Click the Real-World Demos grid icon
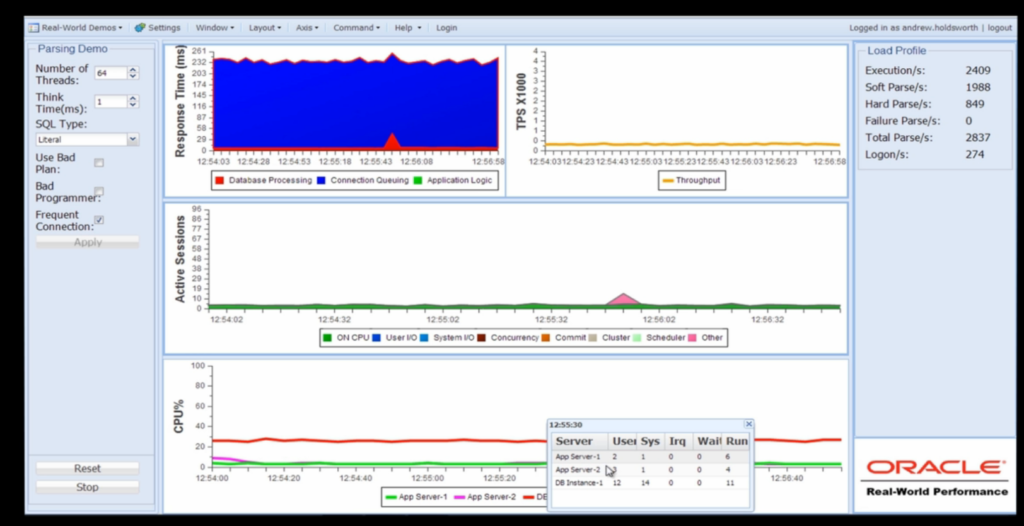 [33, 27]
